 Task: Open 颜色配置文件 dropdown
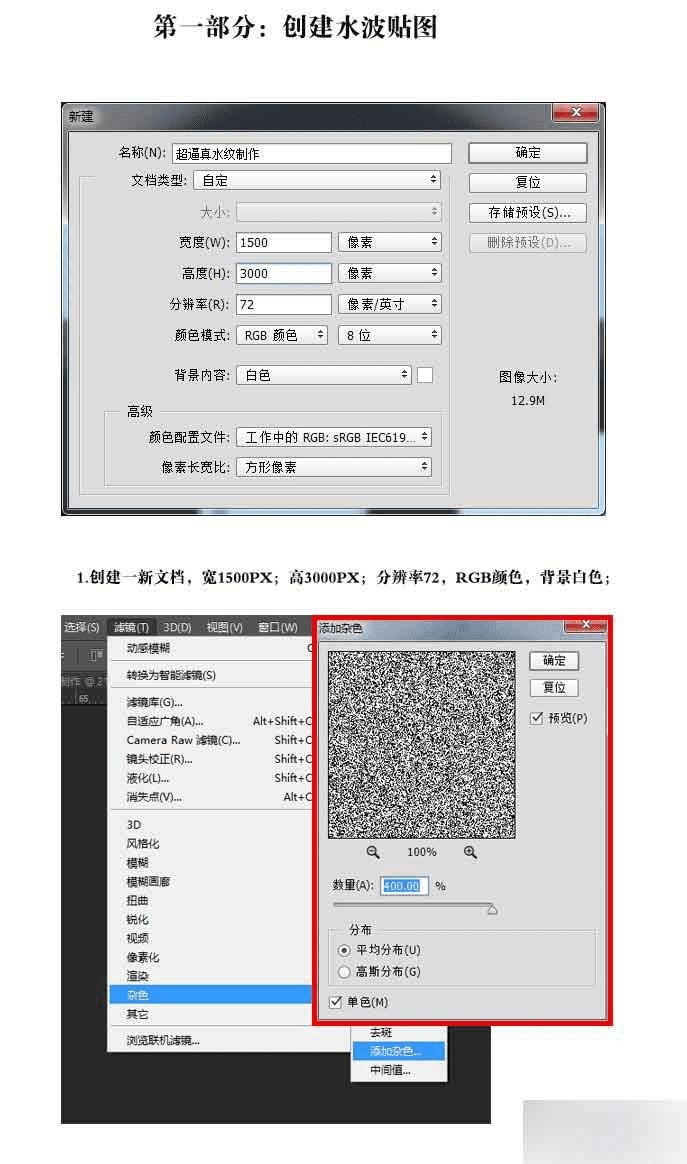tap(334, 437)
